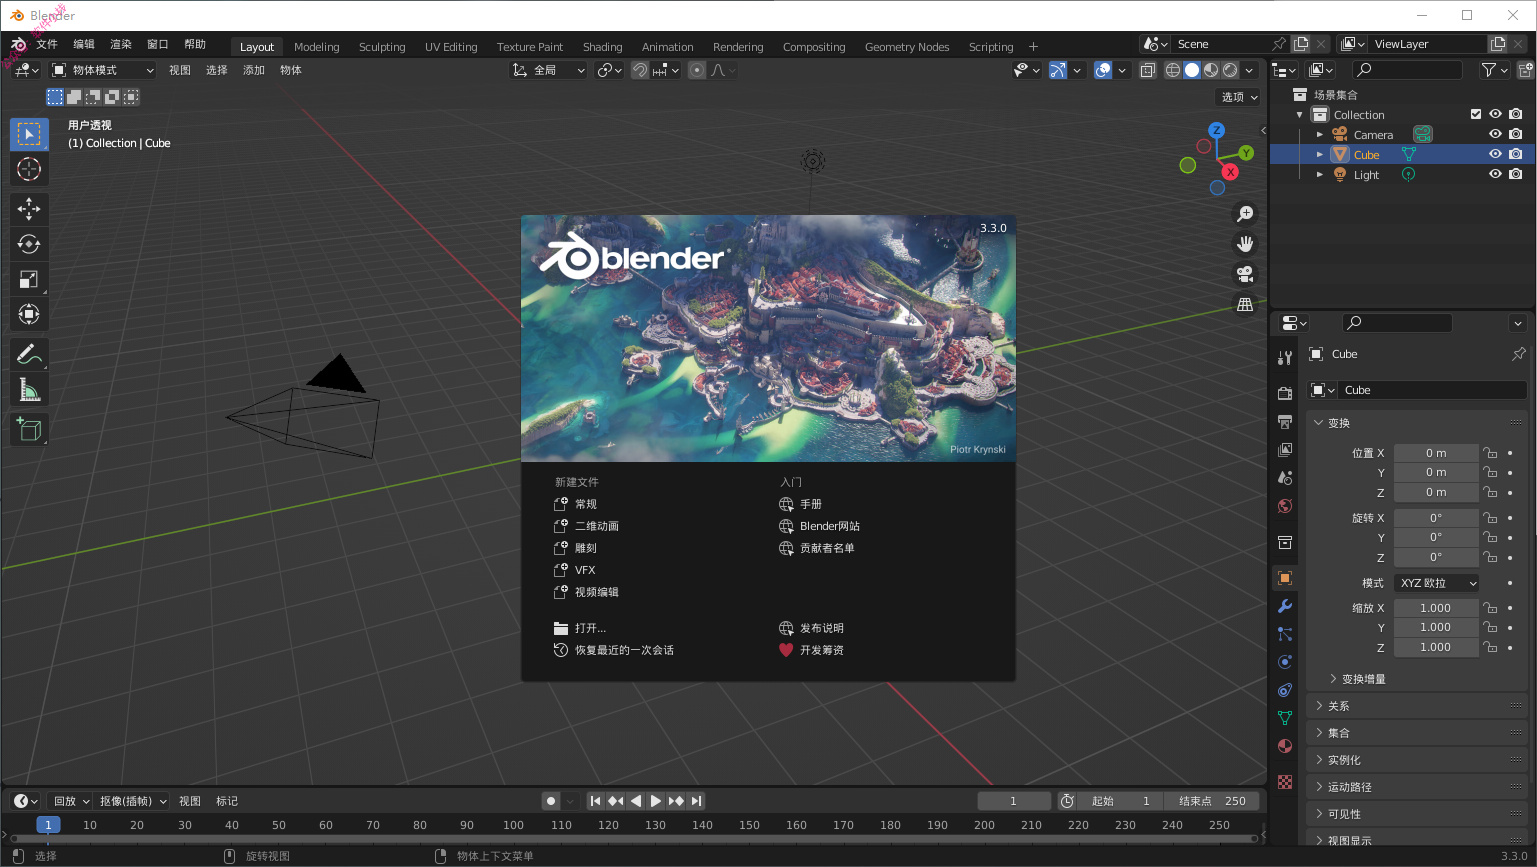Click the viewport zoom magnifier icon

point(1245,214)
